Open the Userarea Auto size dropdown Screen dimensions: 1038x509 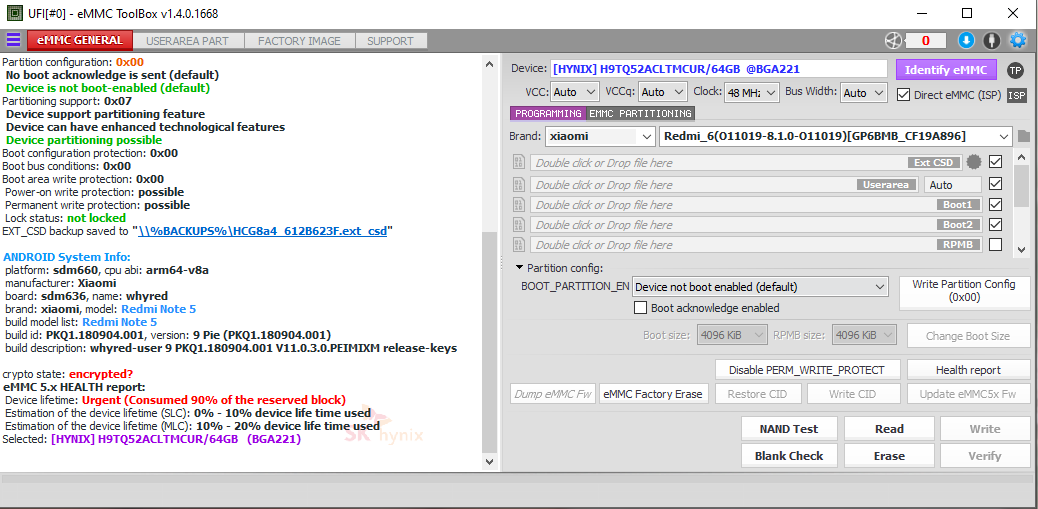(x=953, y=185)
